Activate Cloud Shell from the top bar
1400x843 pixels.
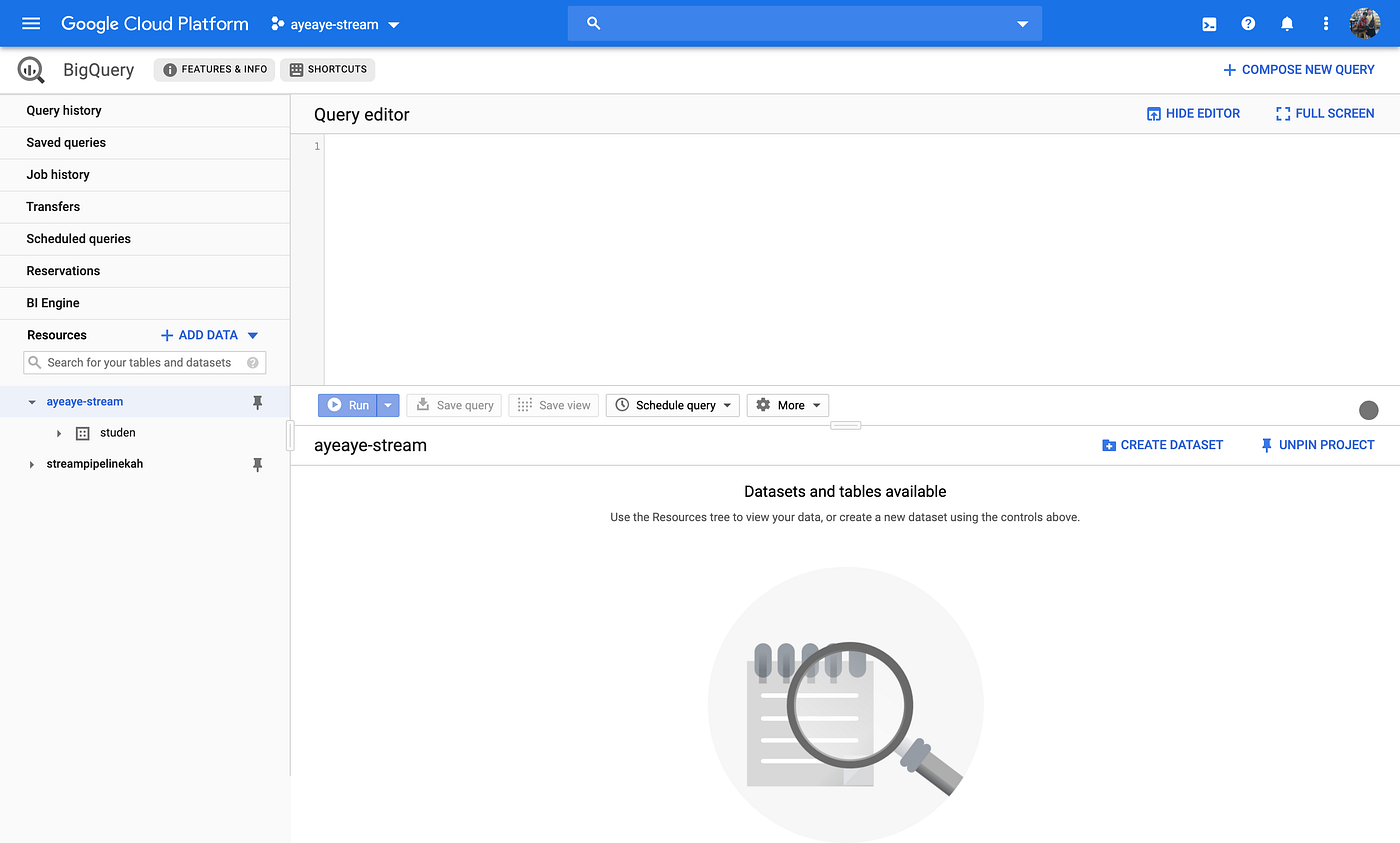1209,23
